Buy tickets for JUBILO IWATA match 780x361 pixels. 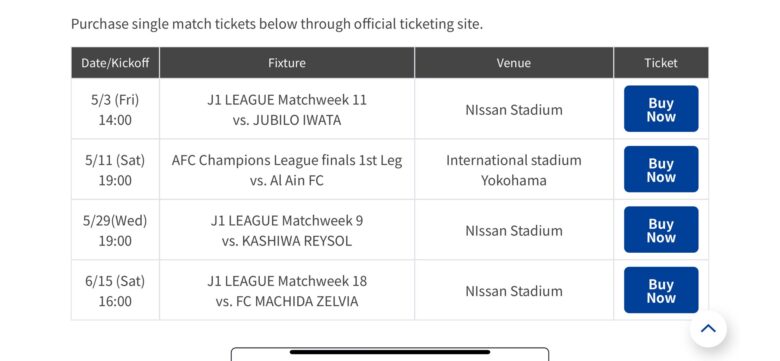pos(661,109)
